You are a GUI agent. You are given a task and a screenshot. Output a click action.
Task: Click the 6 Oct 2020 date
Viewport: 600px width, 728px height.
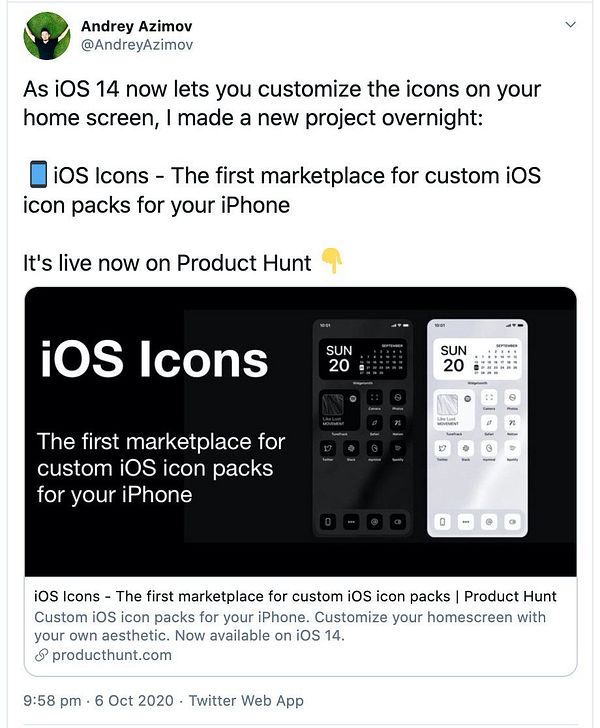tap(134, 700)
